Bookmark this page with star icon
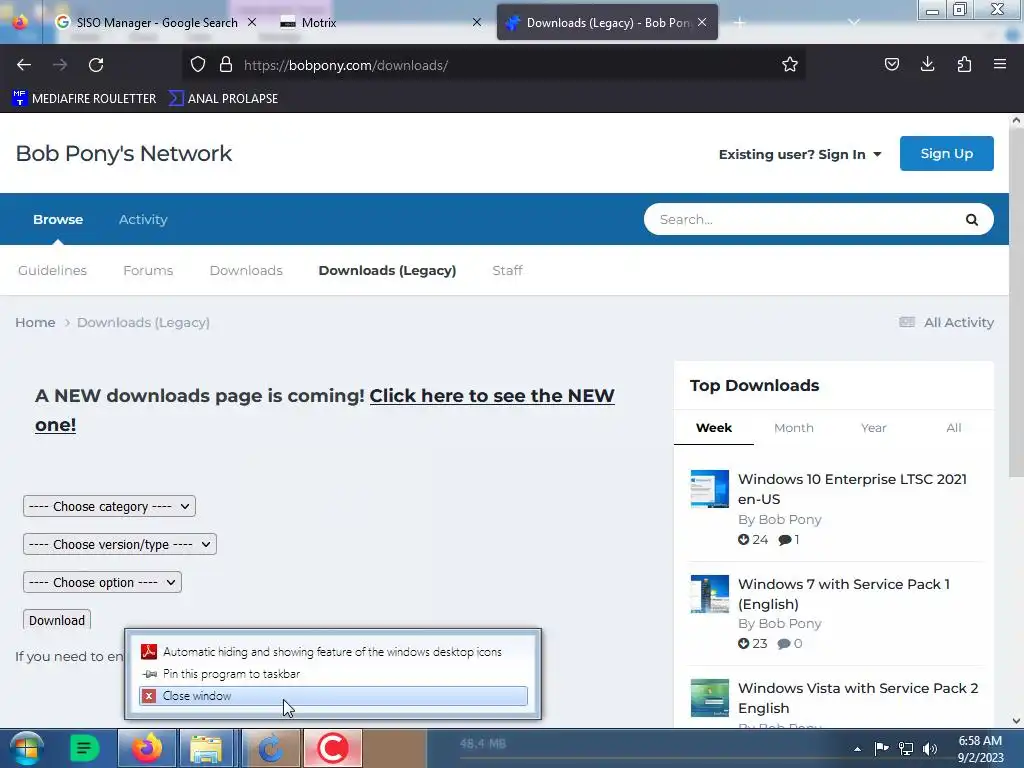The image size is (1024, 768). (x=790, y=64)
